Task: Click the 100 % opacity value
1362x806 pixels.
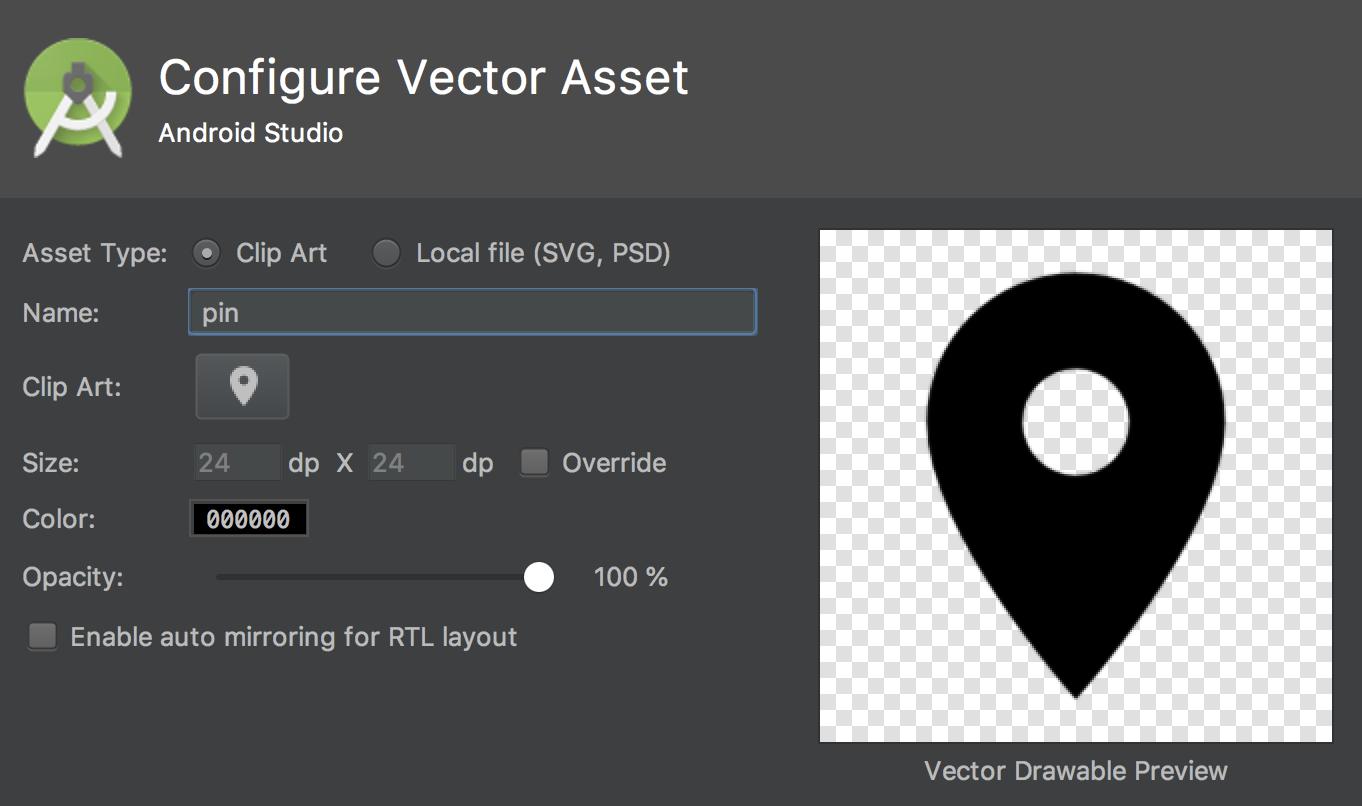Action: point(630,577)
